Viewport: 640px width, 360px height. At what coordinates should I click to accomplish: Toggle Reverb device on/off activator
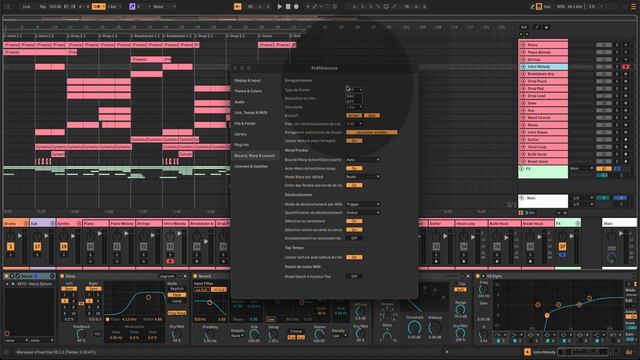pos(196,276)
